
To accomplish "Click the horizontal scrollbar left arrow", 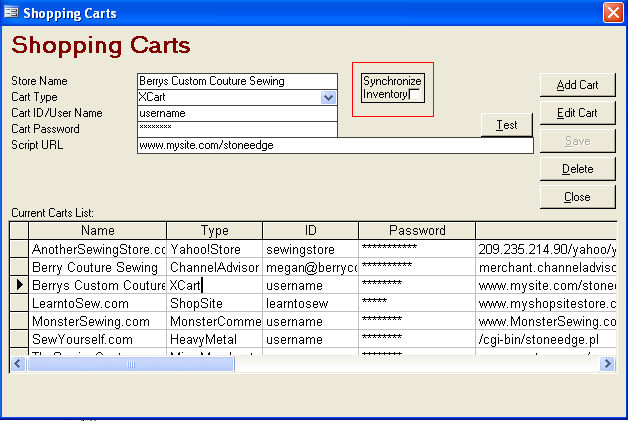I will (18, 364).
